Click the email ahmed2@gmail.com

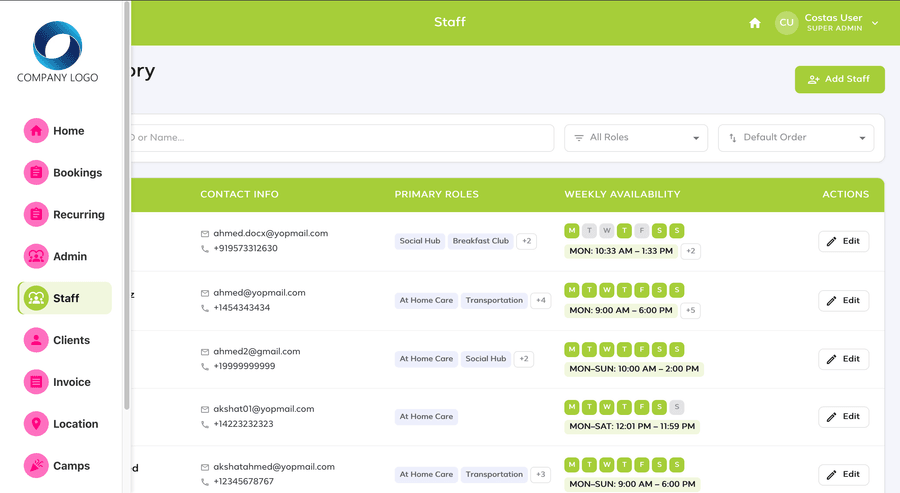257,351
